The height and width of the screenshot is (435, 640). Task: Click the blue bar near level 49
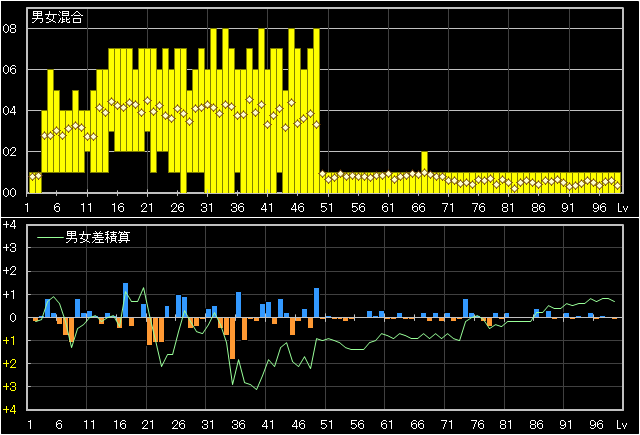tap(316, 303)
